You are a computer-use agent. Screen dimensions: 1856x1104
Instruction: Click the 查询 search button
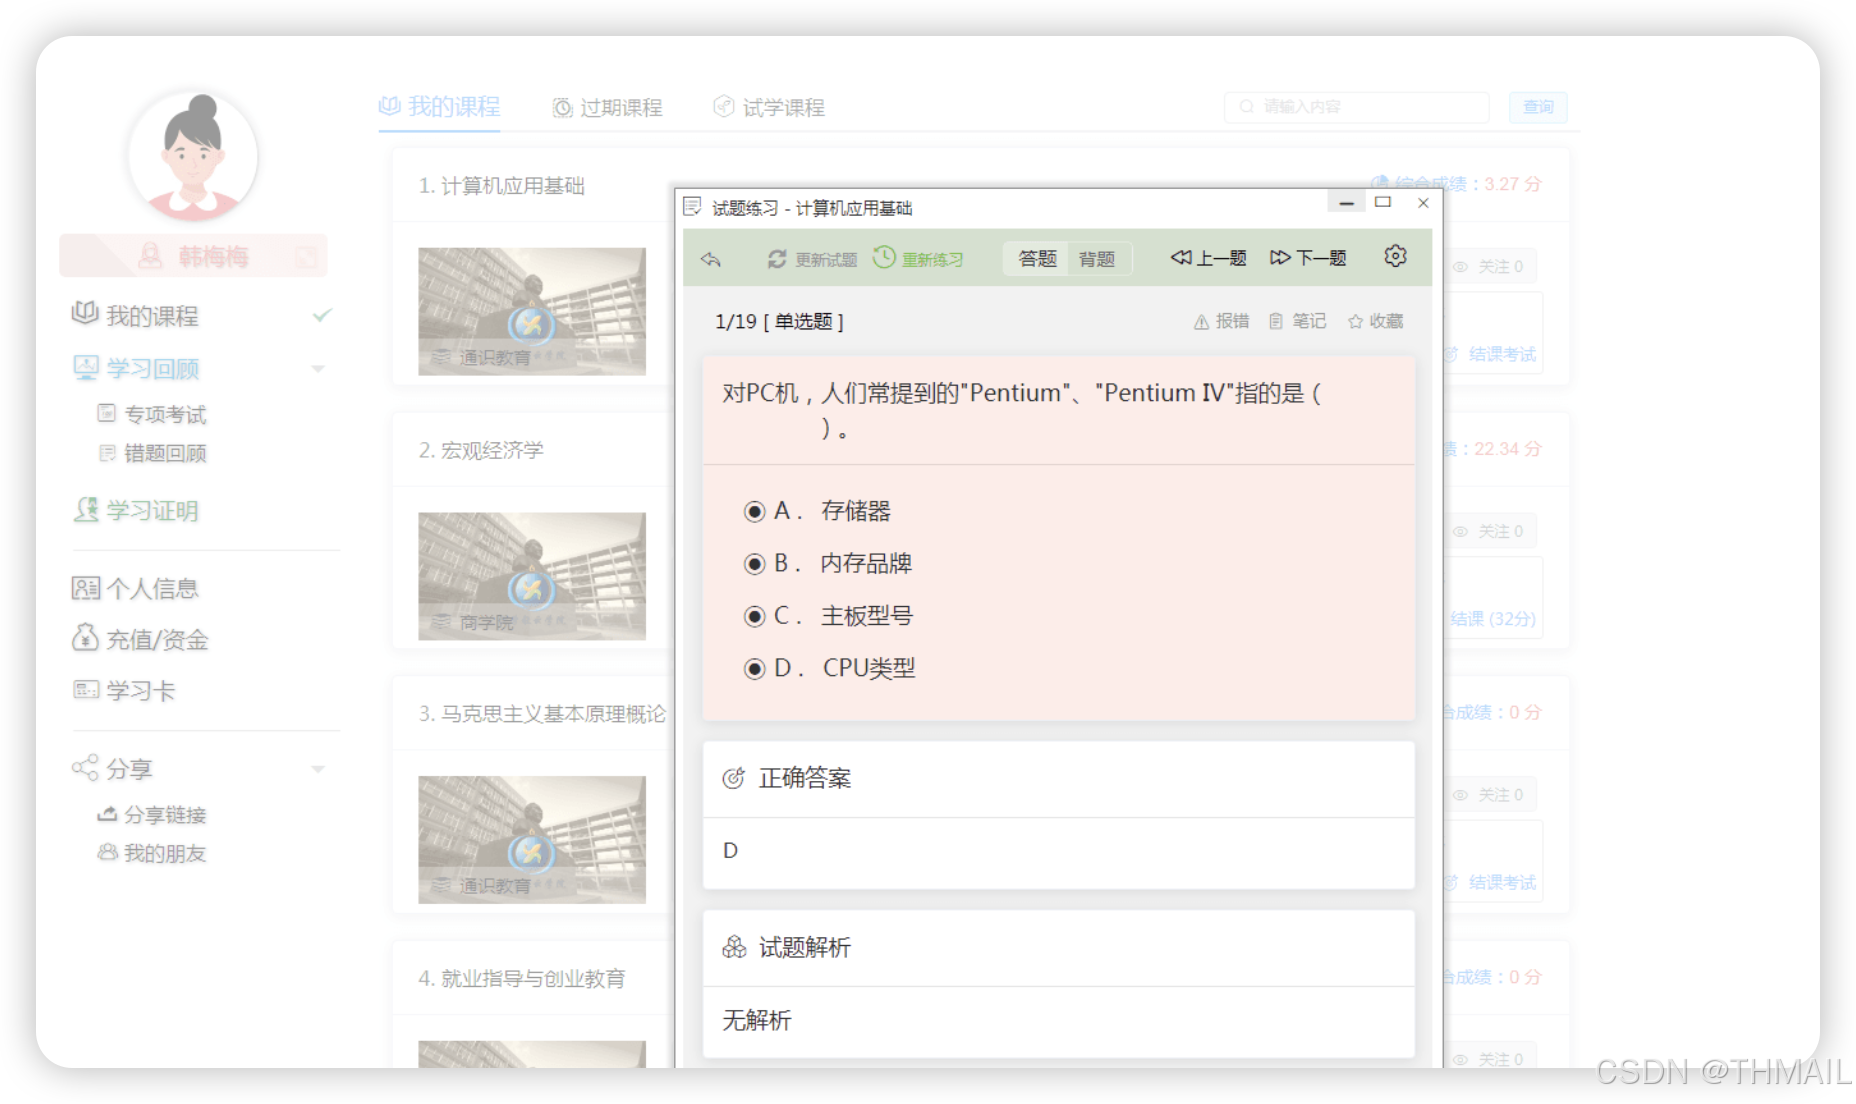pyautogui.click(x=1538, y=107)
